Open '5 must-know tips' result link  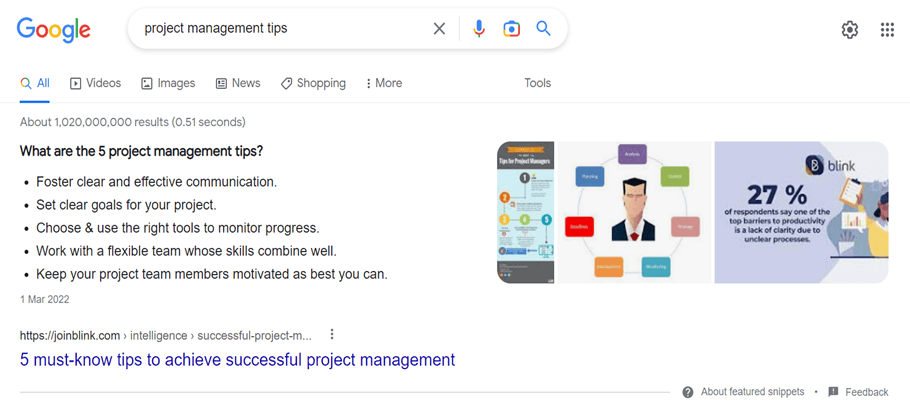pyautogui.click(x=237, y=360)
